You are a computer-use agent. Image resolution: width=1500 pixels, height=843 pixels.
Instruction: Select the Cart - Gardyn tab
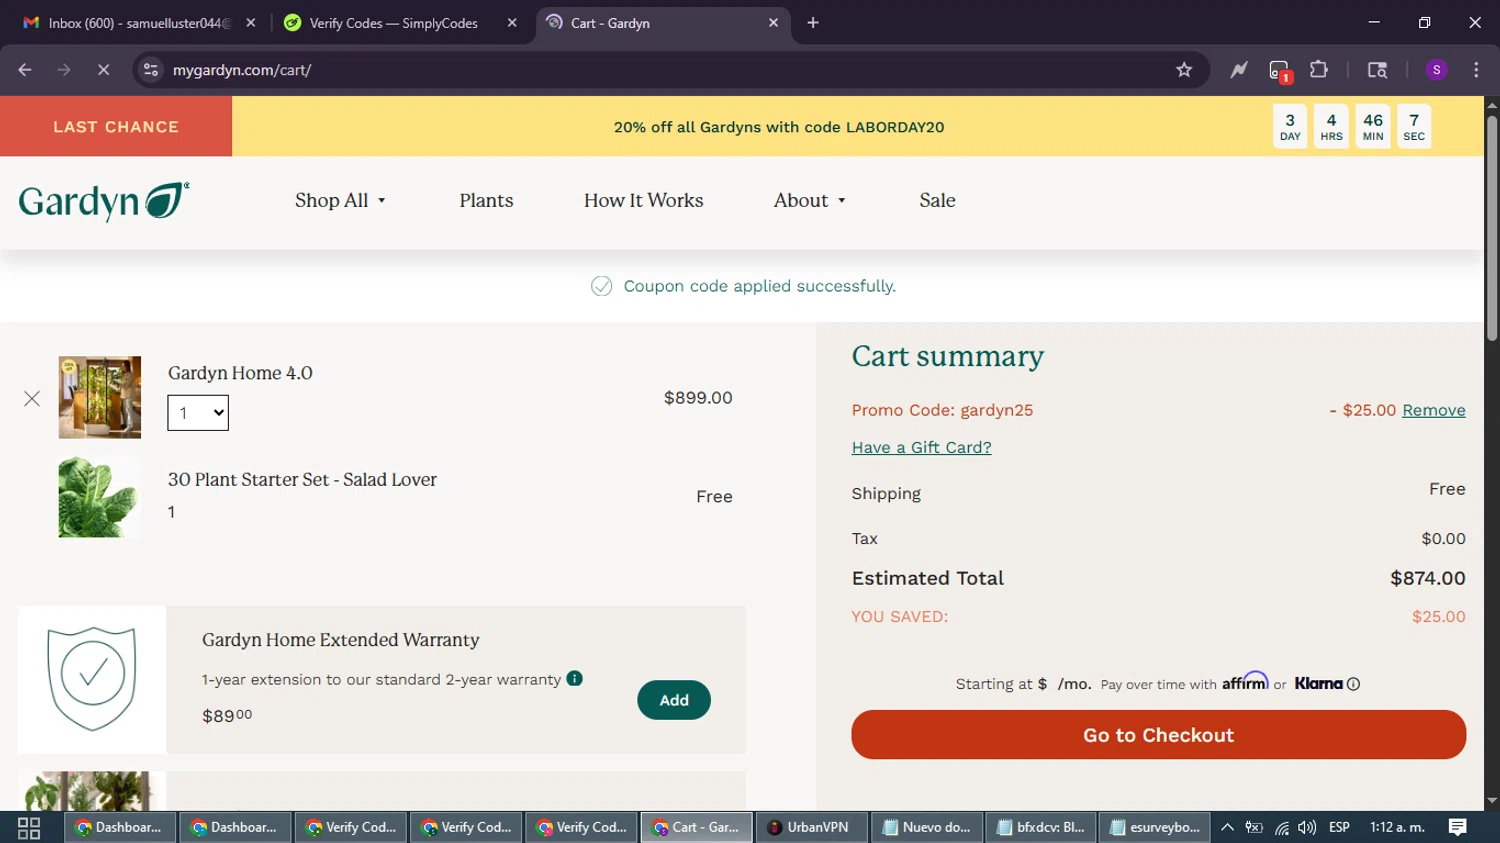662,23
